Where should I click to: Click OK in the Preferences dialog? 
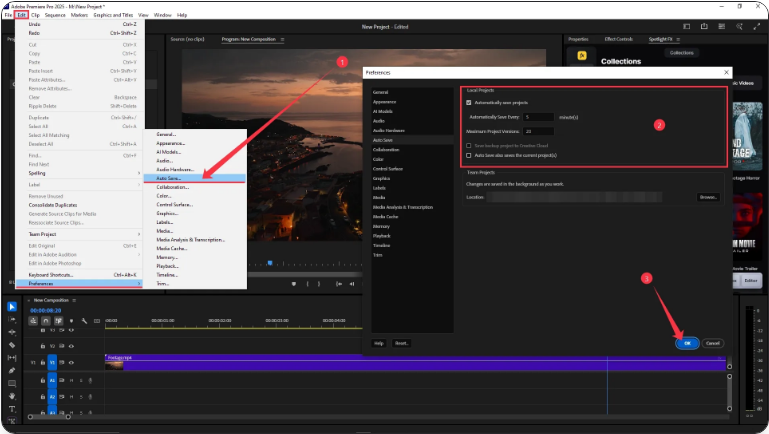686,343
